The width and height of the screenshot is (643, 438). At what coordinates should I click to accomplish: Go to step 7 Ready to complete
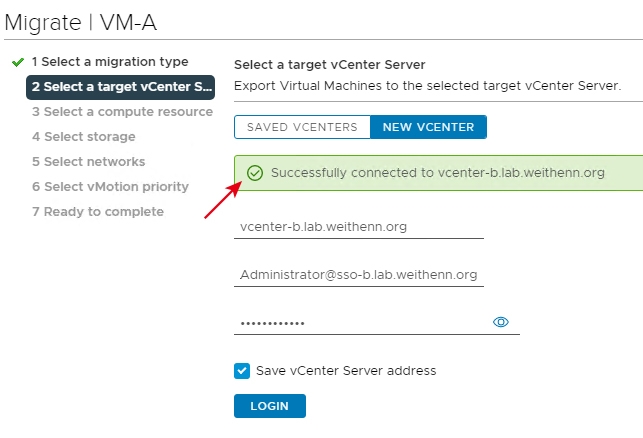tap(98, 212)
